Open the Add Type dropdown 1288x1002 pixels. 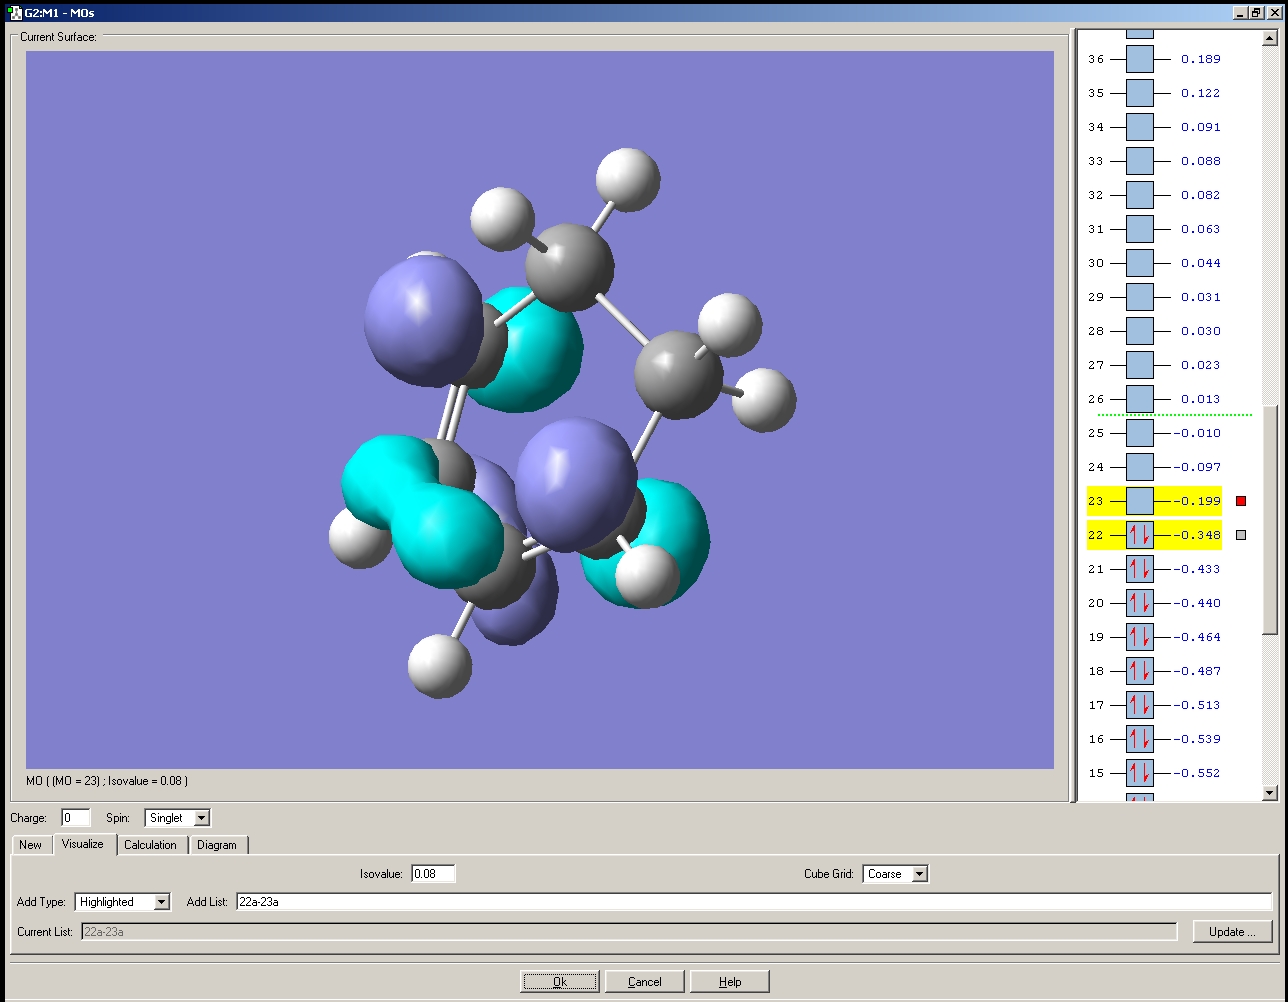tap(161, 902)
